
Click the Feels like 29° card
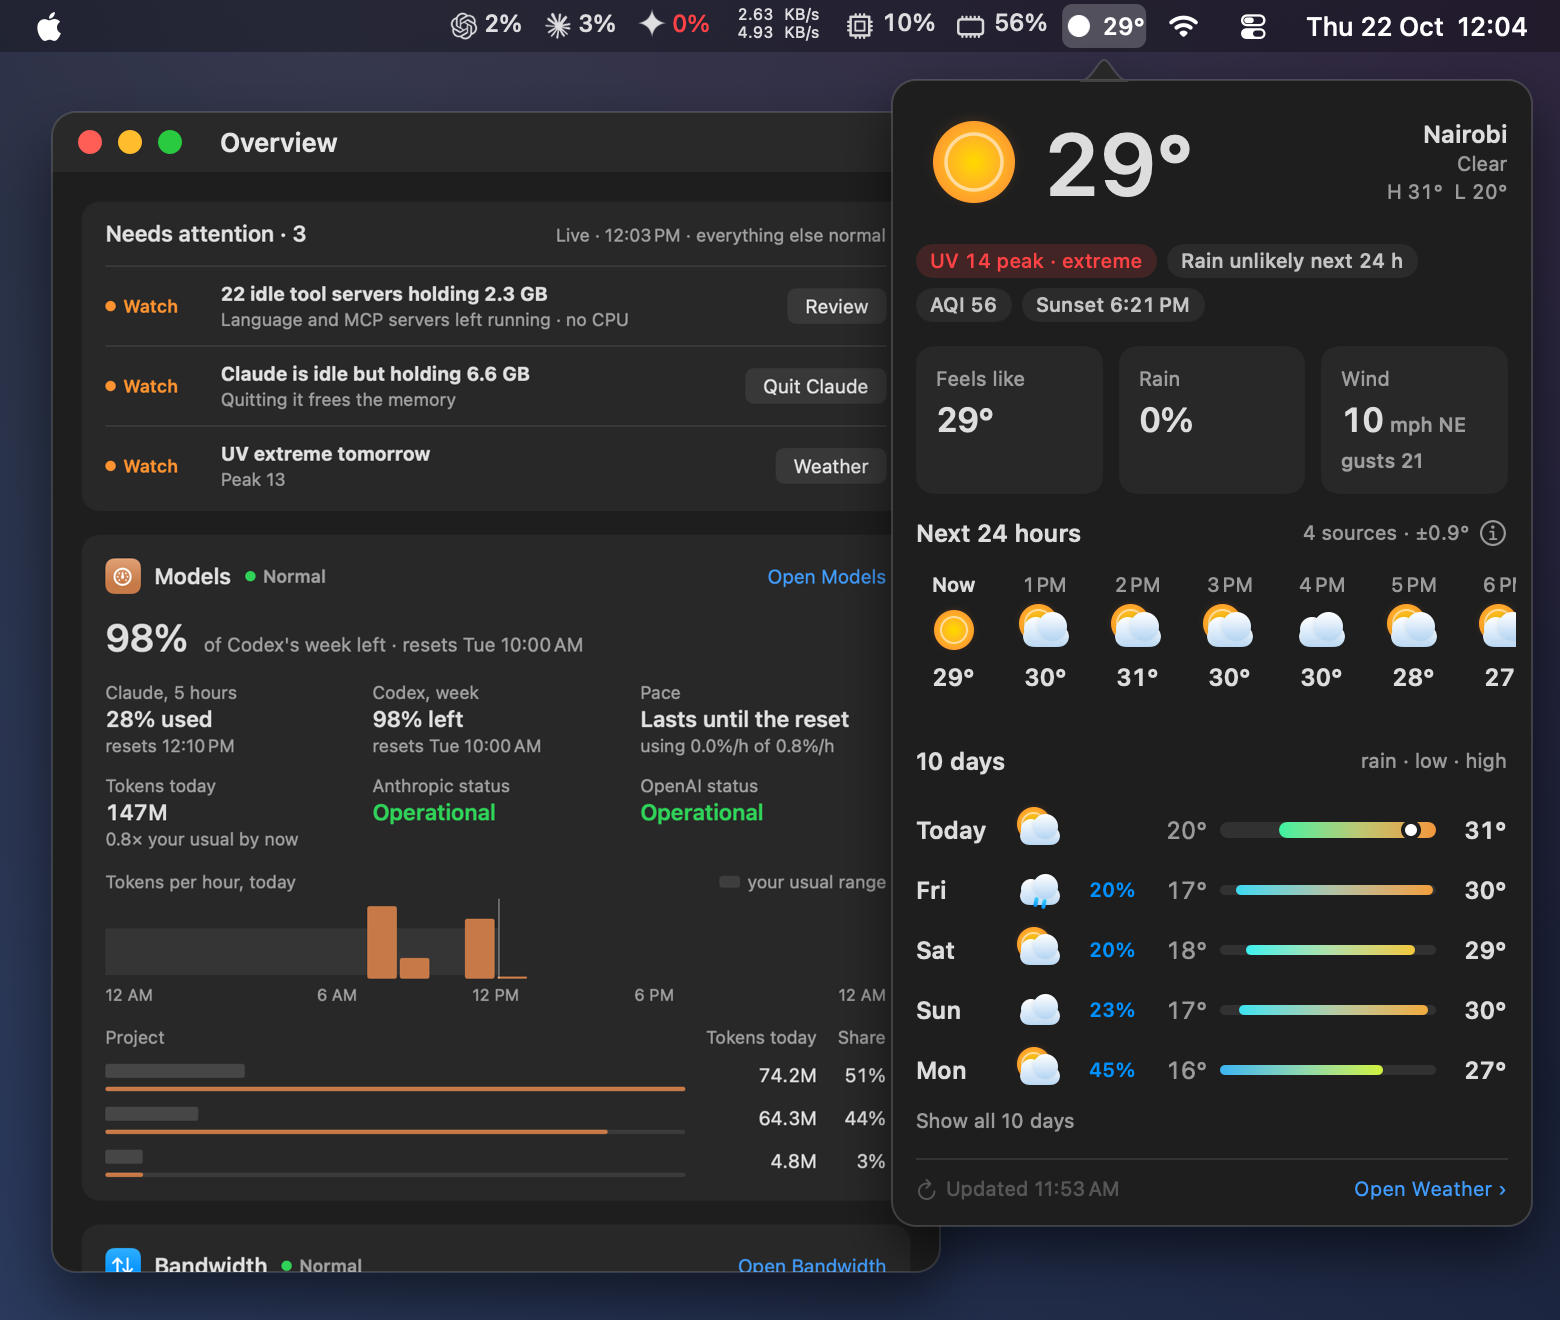point(1010,420)
